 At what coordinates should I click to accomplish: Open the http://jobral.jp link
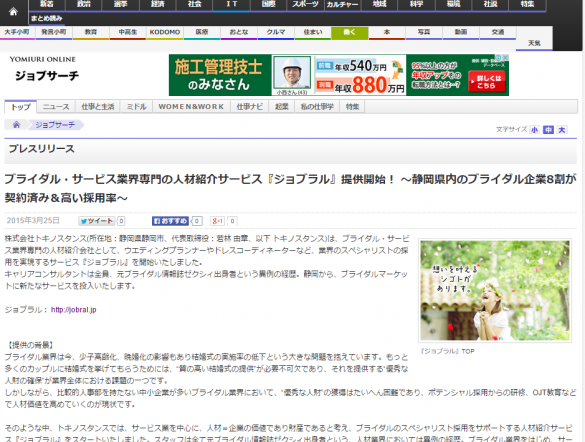tap(73, 310)
